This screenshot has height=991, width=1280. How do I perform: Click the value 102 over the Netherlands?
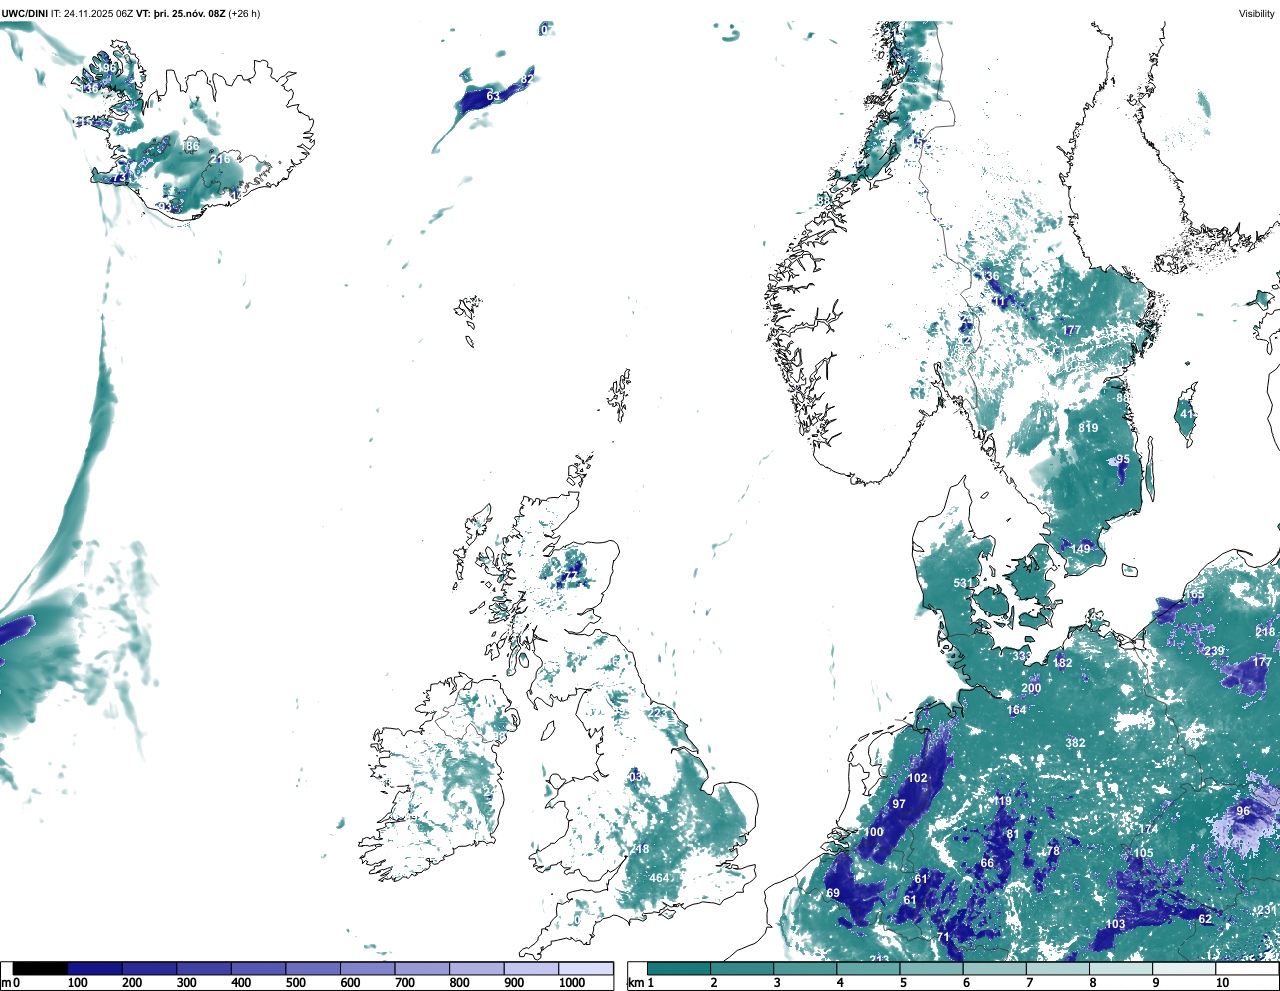[918, 778]
